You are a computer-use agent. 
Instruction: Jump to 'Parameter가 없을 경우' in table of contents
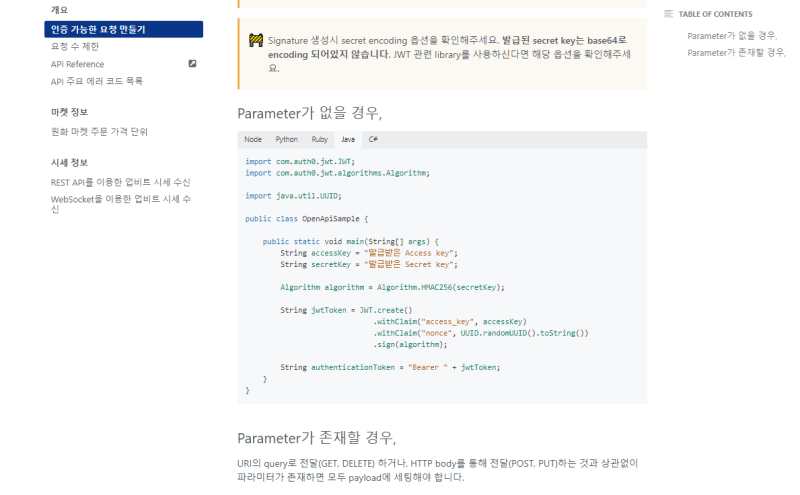tap(732, 36)
